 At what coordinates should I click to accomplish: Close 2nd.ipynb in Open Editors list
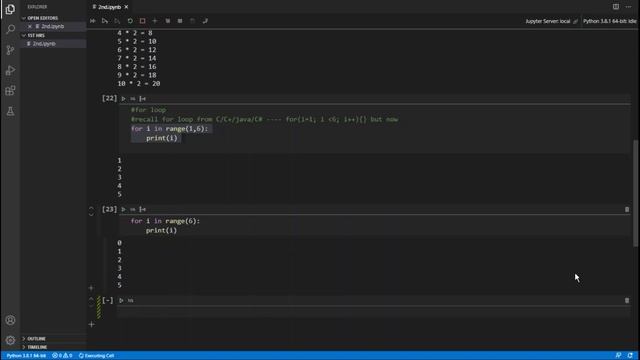30,26
